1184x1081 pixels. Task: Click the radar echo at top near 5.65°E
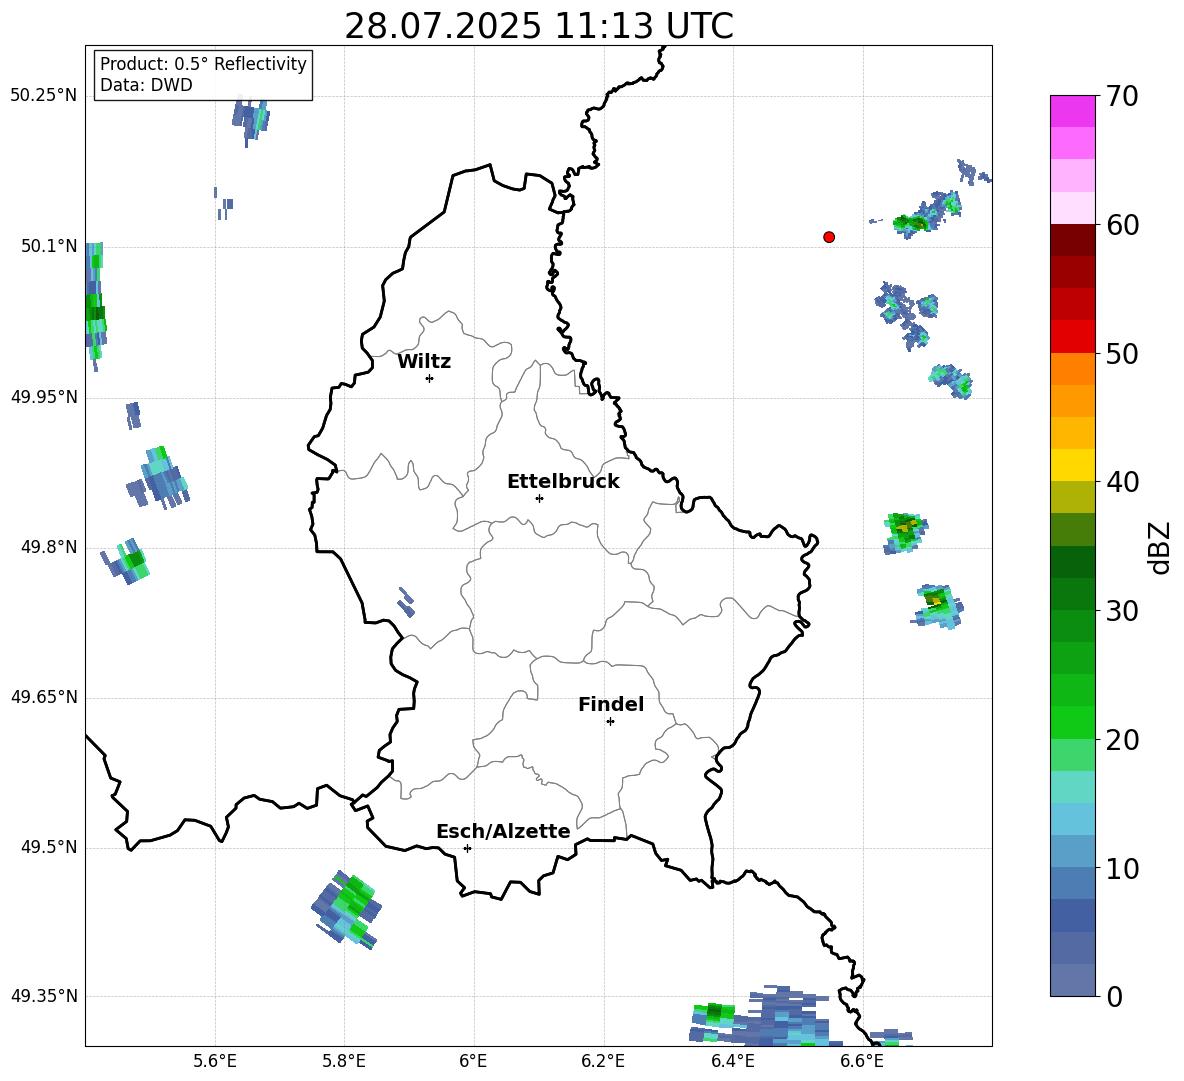point(251,121)
